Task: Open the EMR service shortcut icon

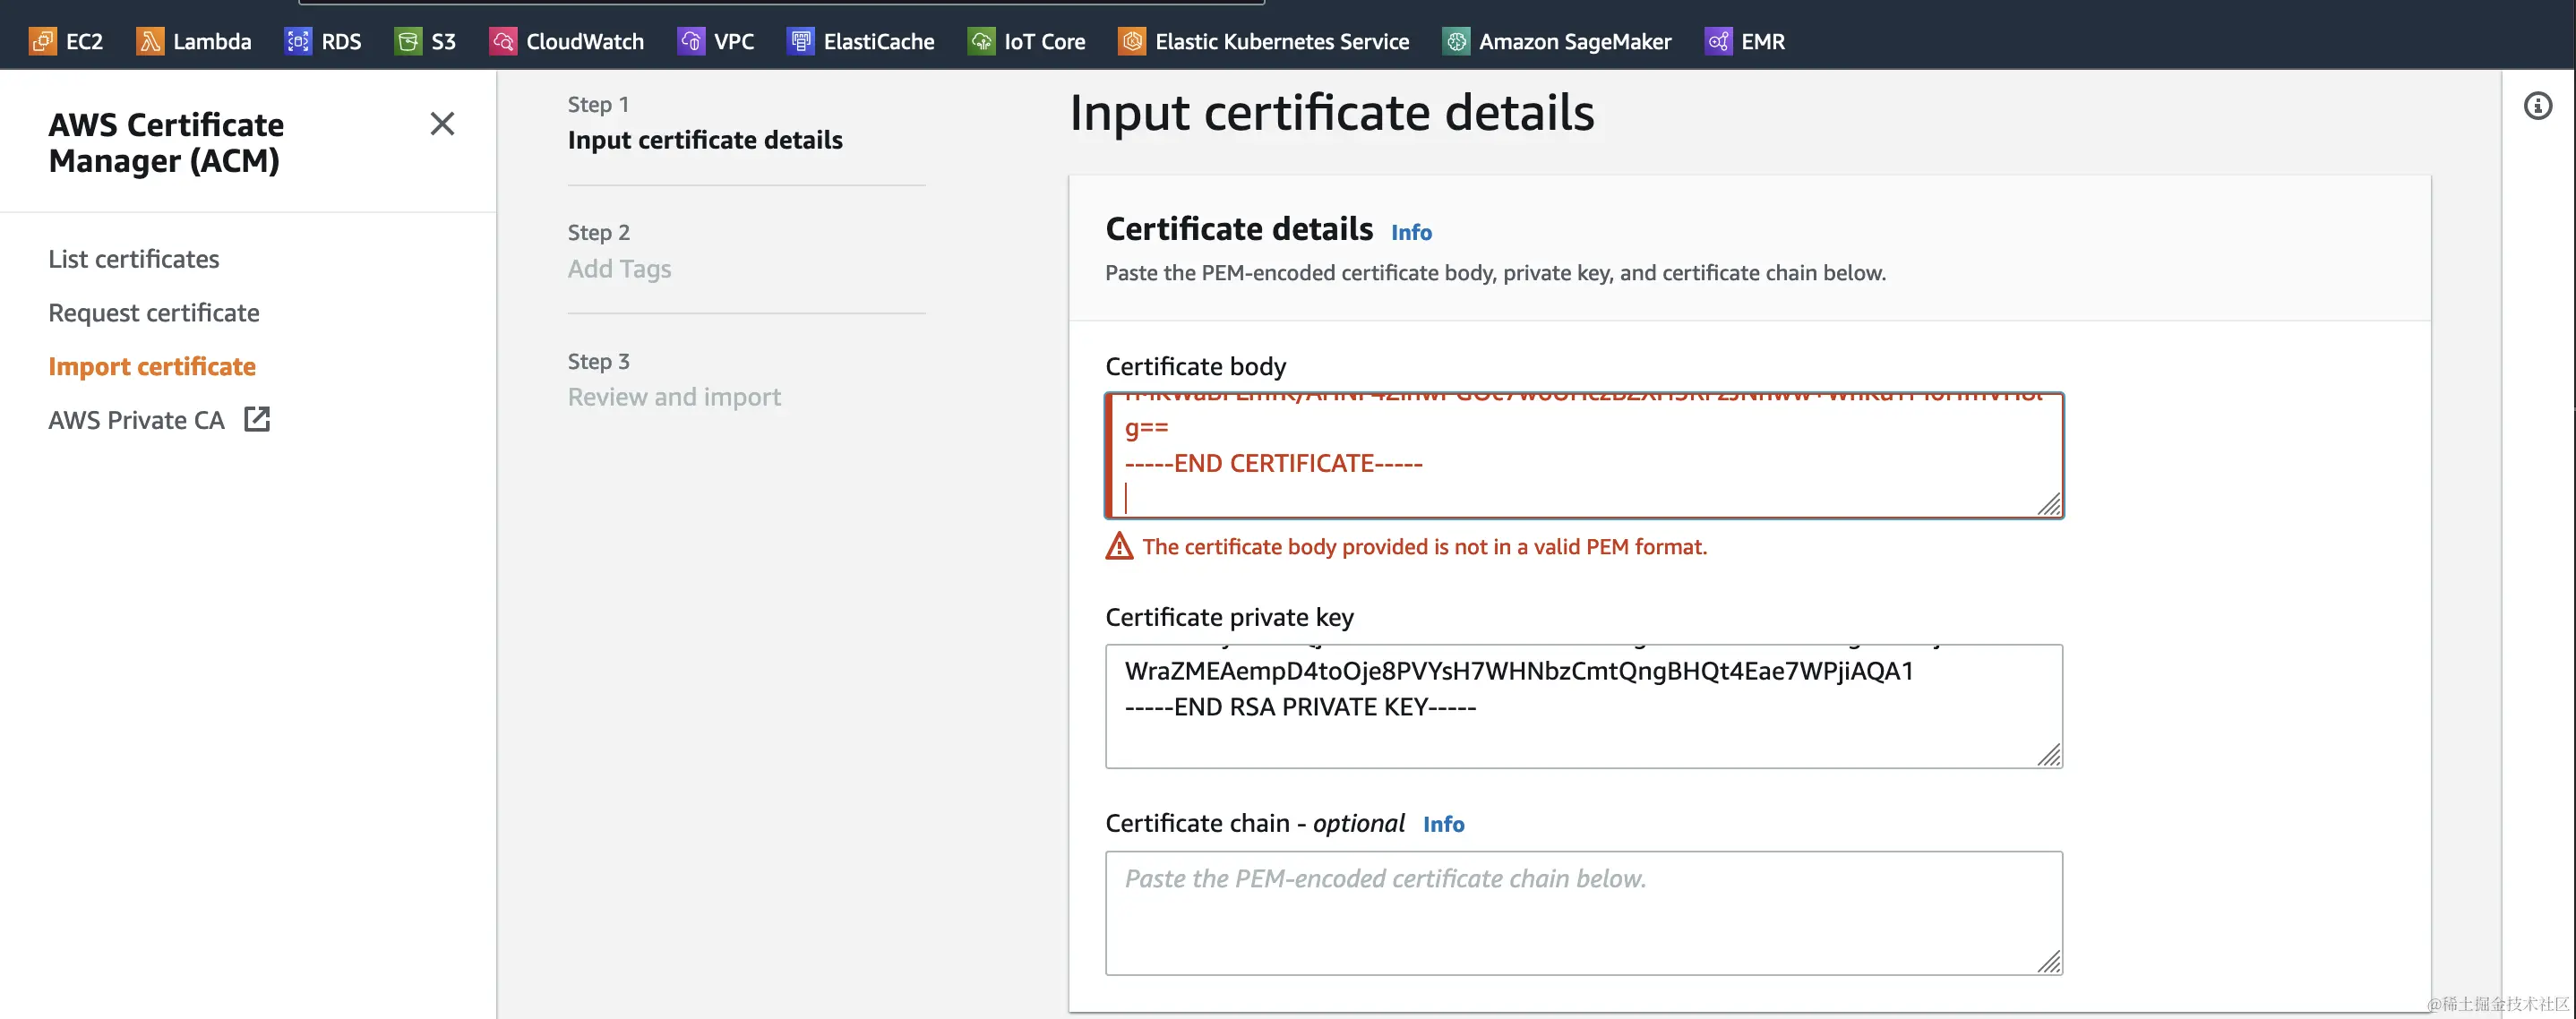Action: (x=1718, y=41)
